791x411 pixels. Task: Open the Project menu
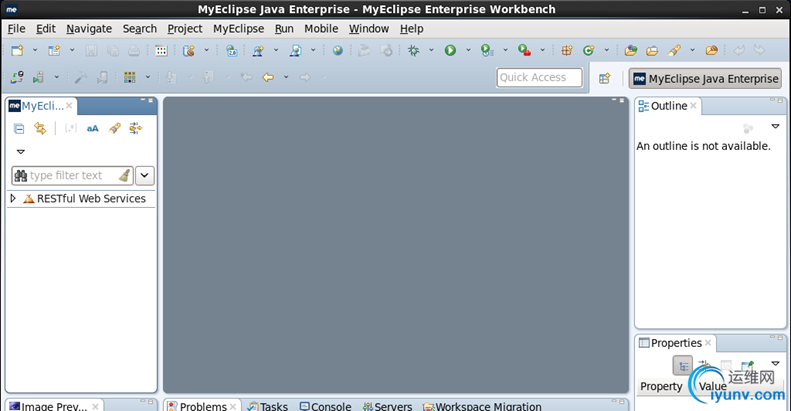tap(185, 29)
